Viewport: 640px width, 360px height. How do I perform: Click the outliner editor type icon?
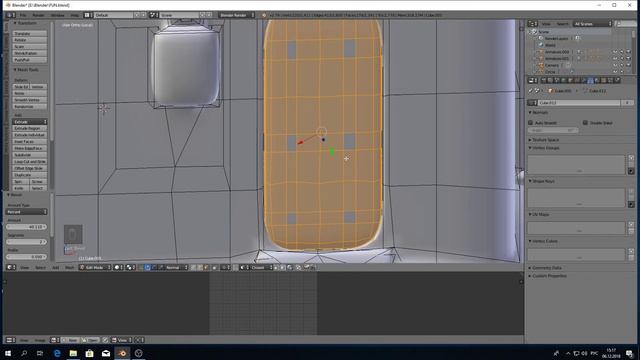coord(532,24)
